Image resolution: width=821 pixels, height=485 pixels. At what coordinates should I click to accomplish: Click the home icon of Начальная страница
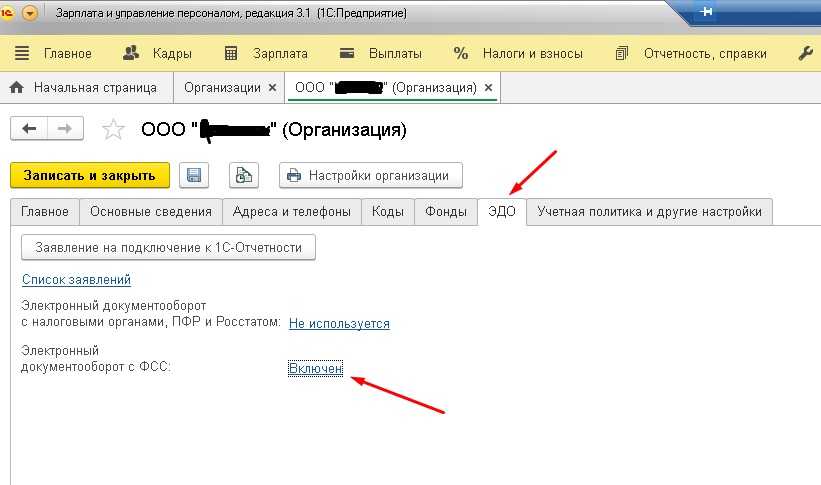click(17, 87)
